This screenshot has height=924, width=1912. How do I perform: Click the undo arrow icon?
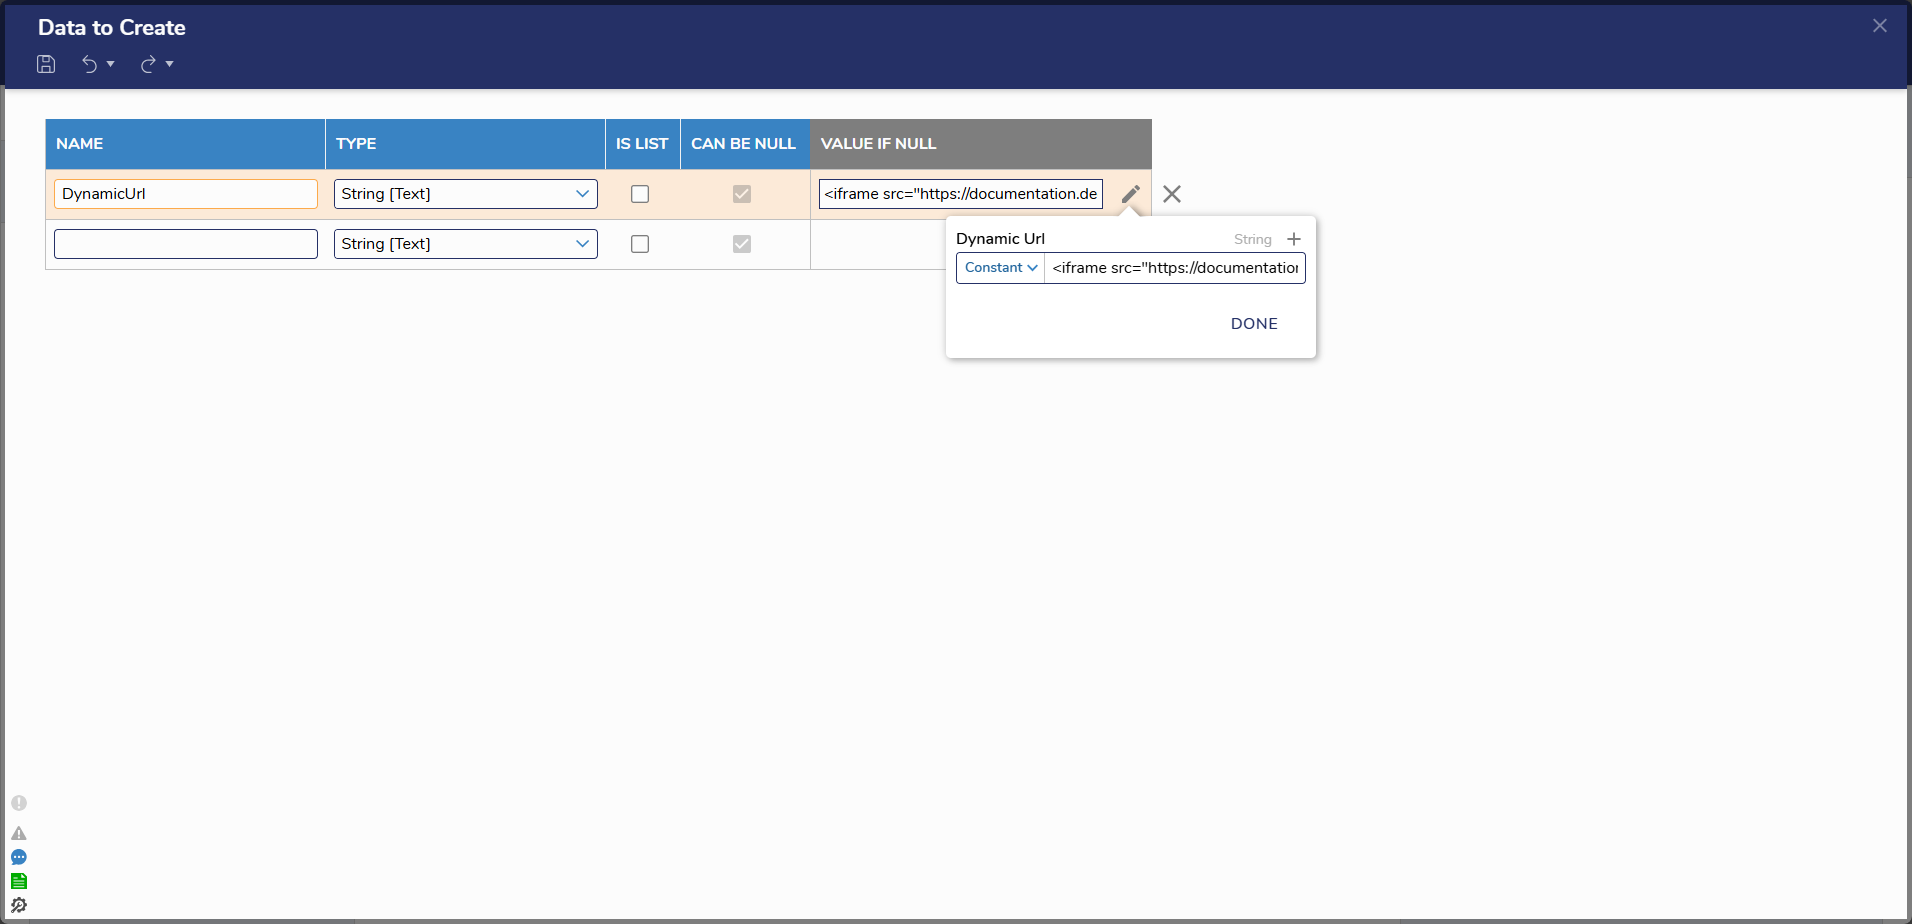pos(90,64)
